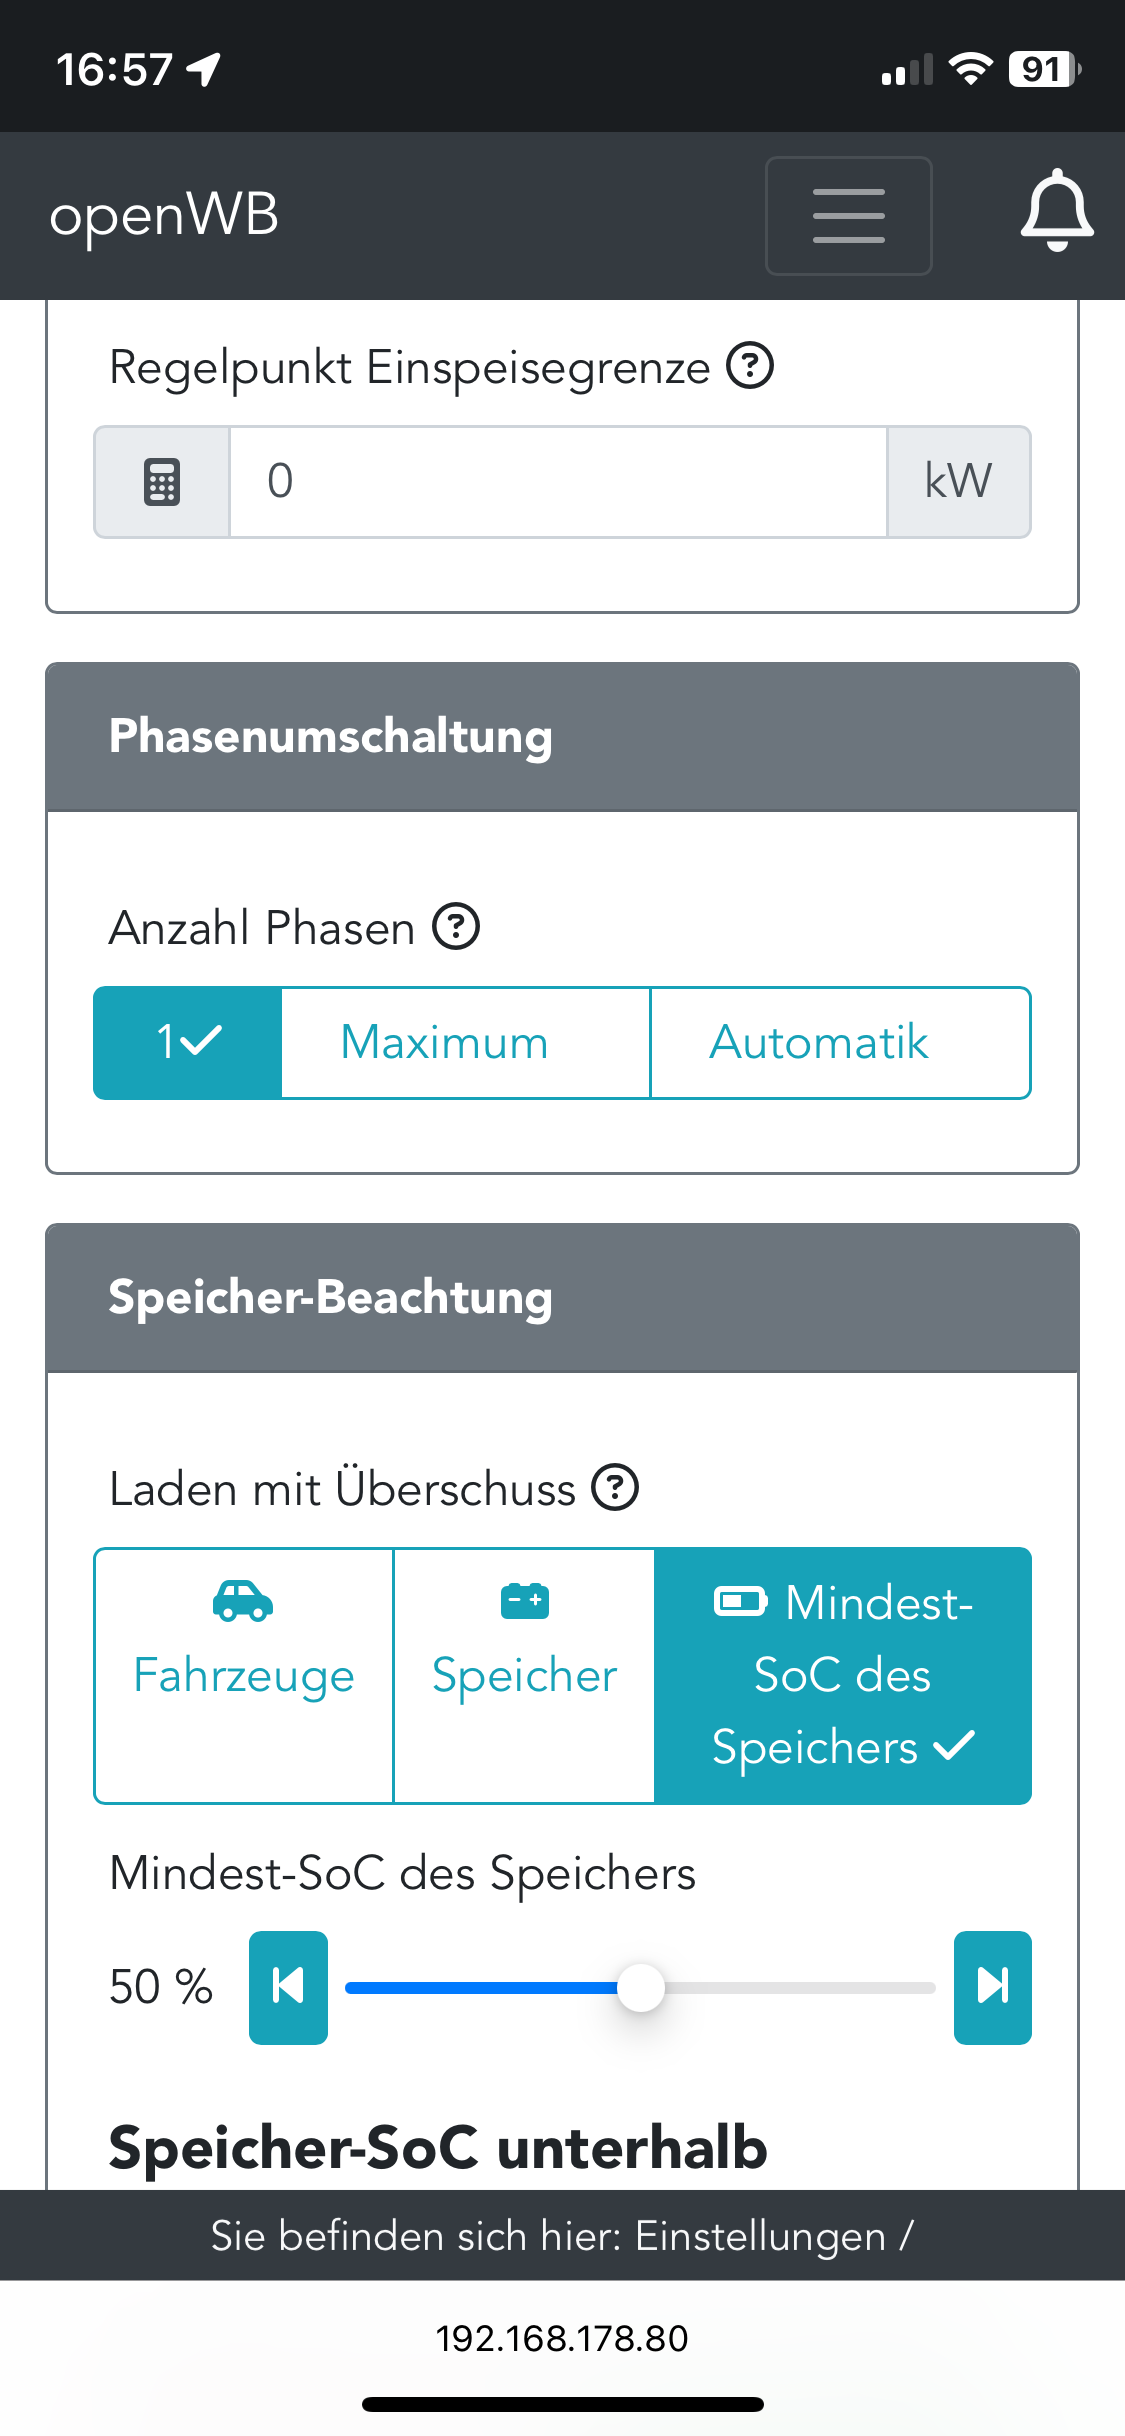Click the openWB brand link
The image size is (1125, 2436).
pos(164,215)
